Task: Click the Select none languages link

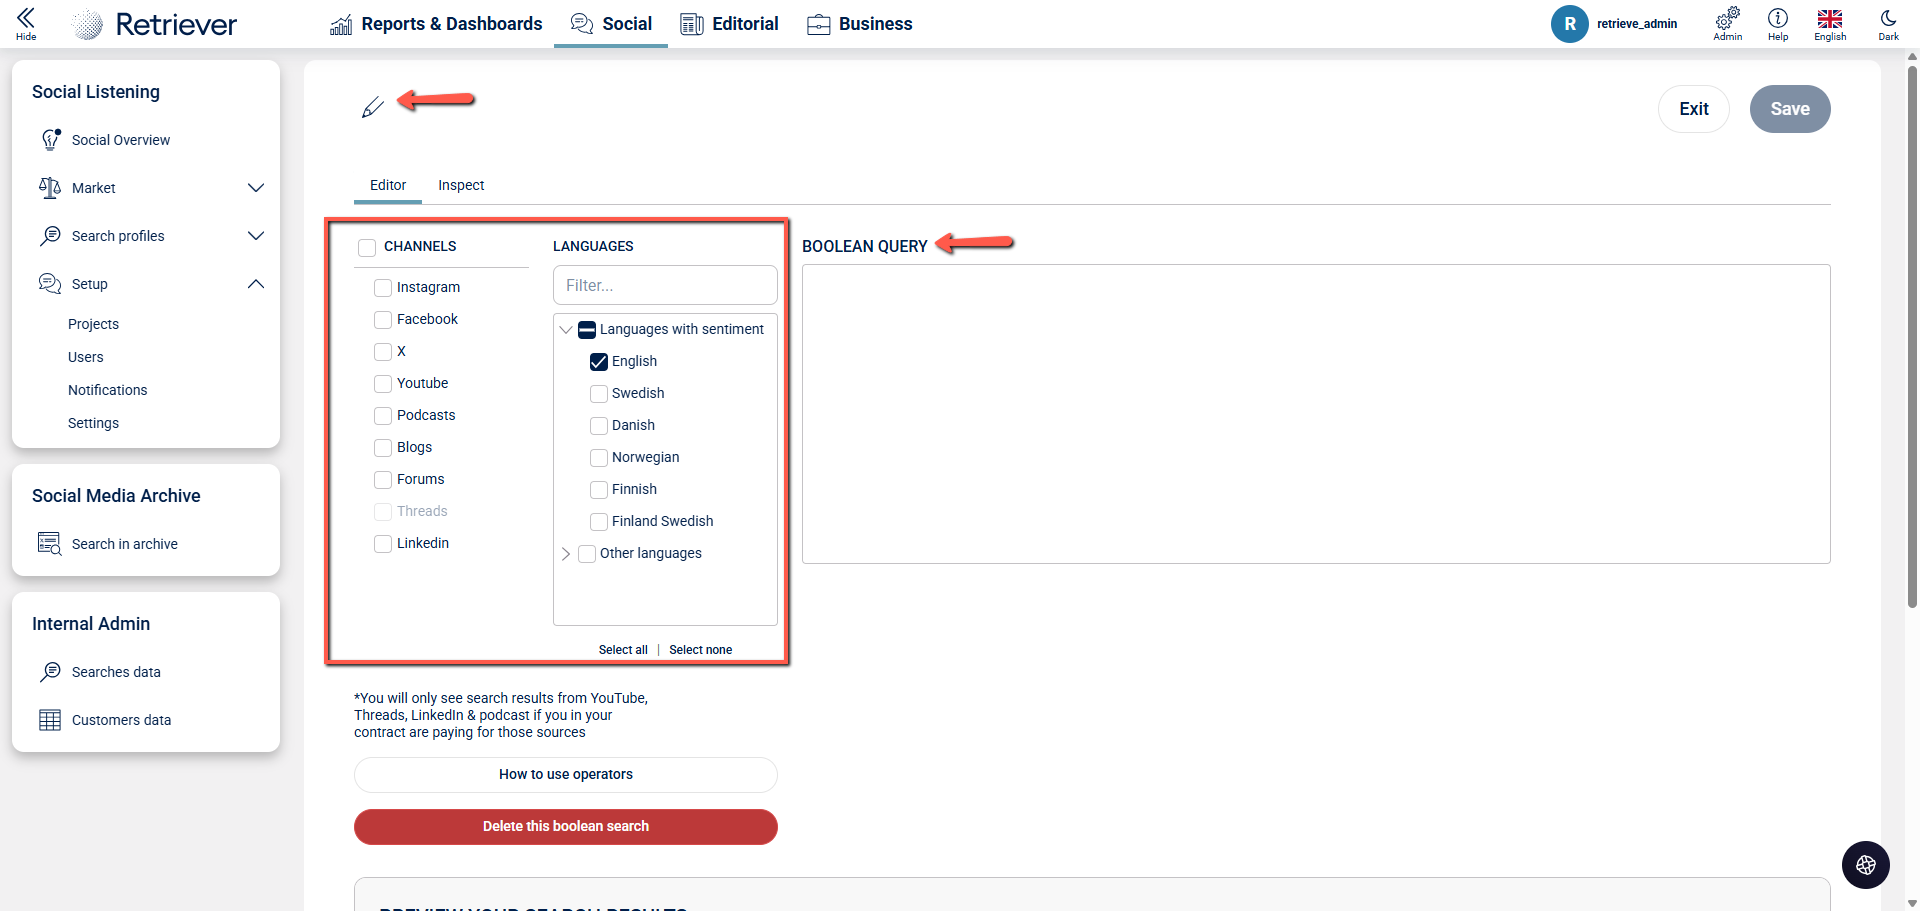Action: tap(700, 650)
